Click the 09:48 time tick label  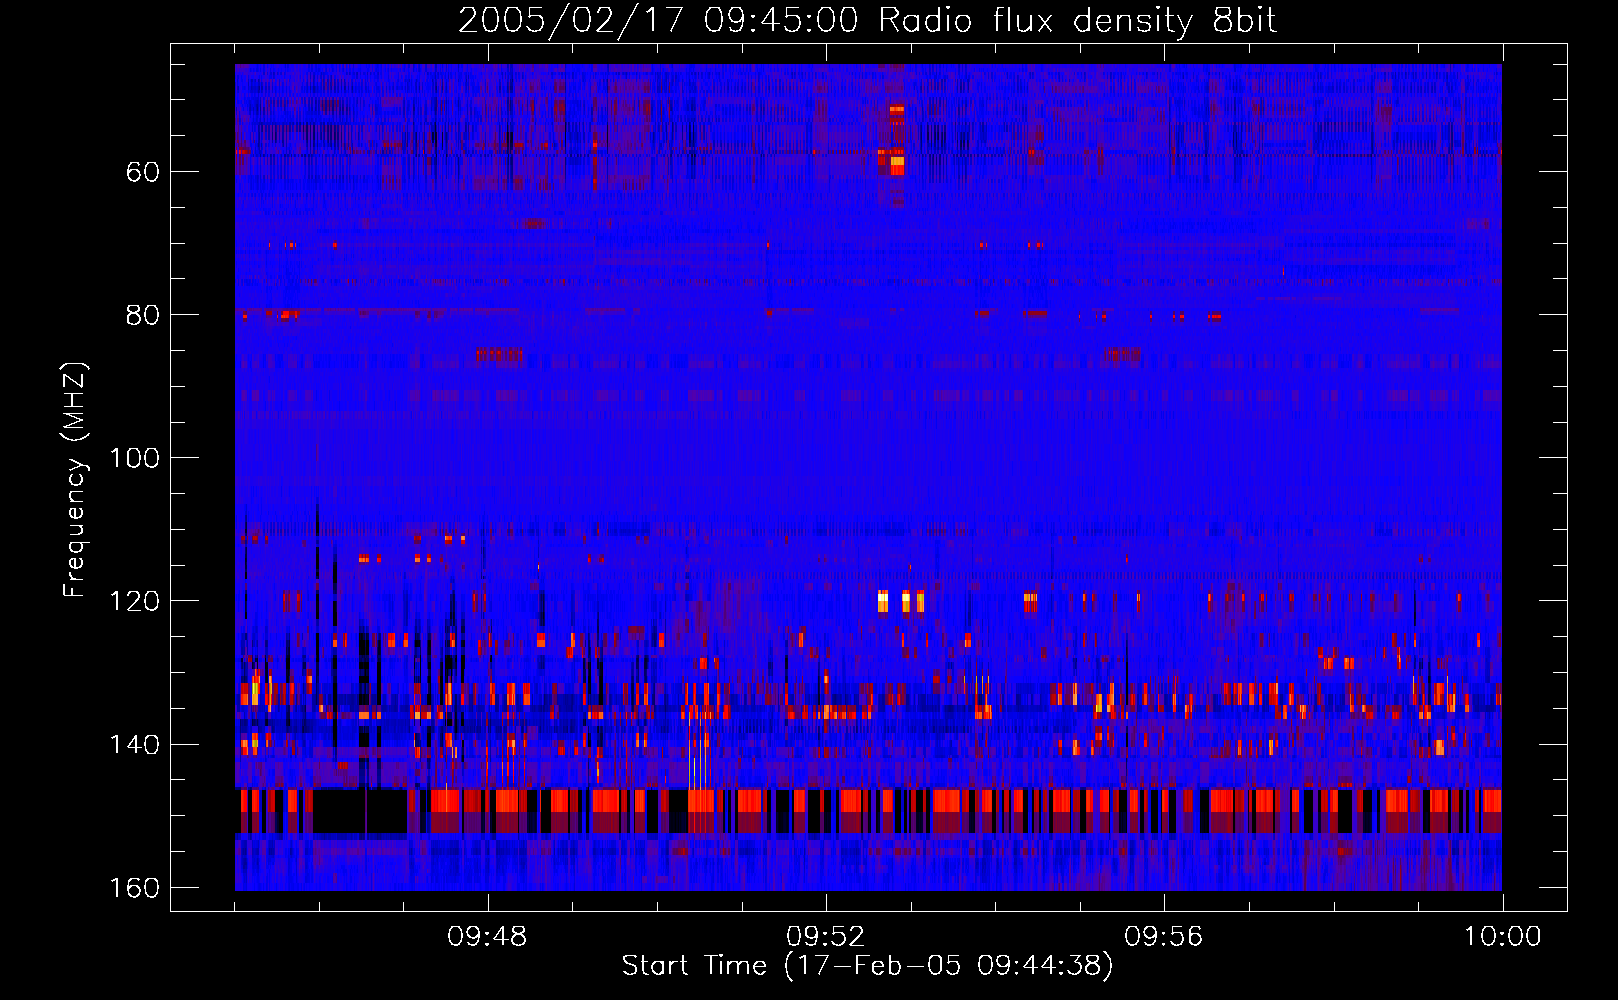(x=487, y=937)
